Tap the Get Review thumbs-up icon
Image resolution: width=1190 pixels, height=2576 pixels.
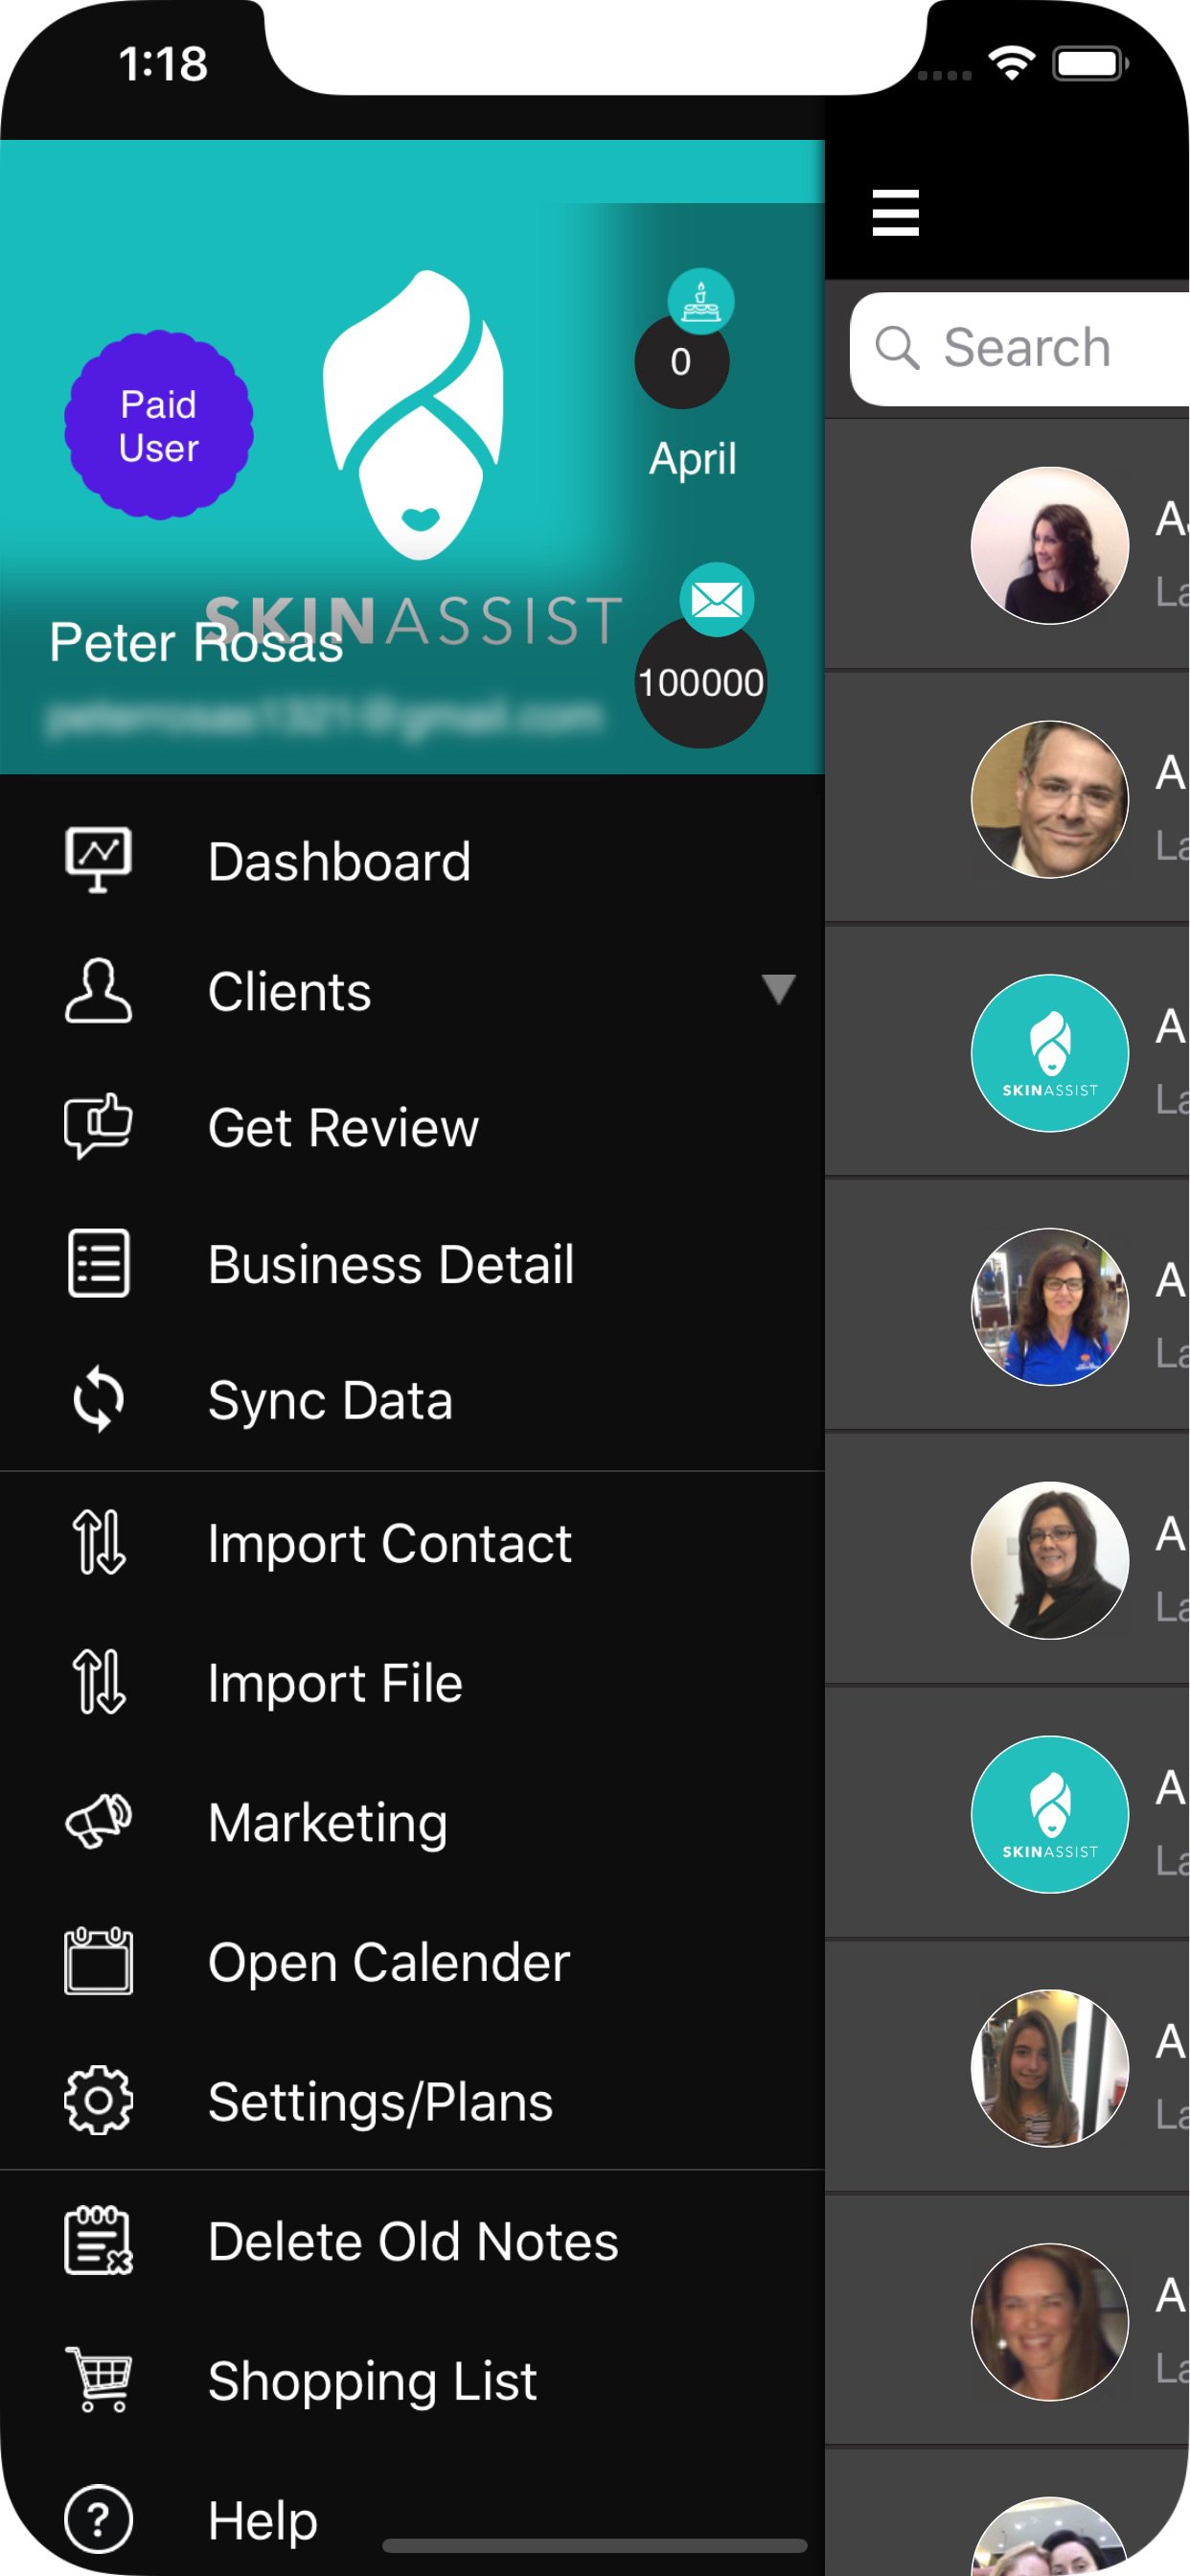click(x=98, y=1126)
